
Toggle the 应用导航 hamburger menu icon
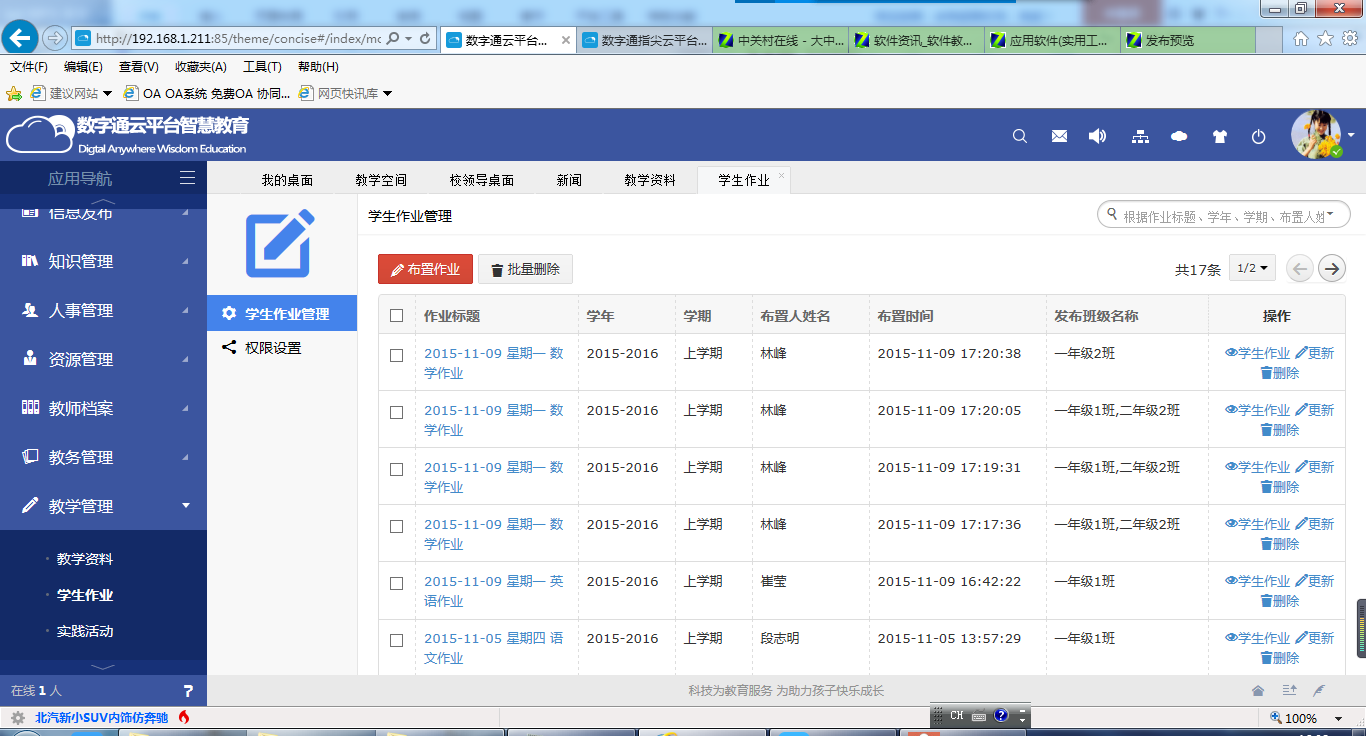click(x=187, y=178)
